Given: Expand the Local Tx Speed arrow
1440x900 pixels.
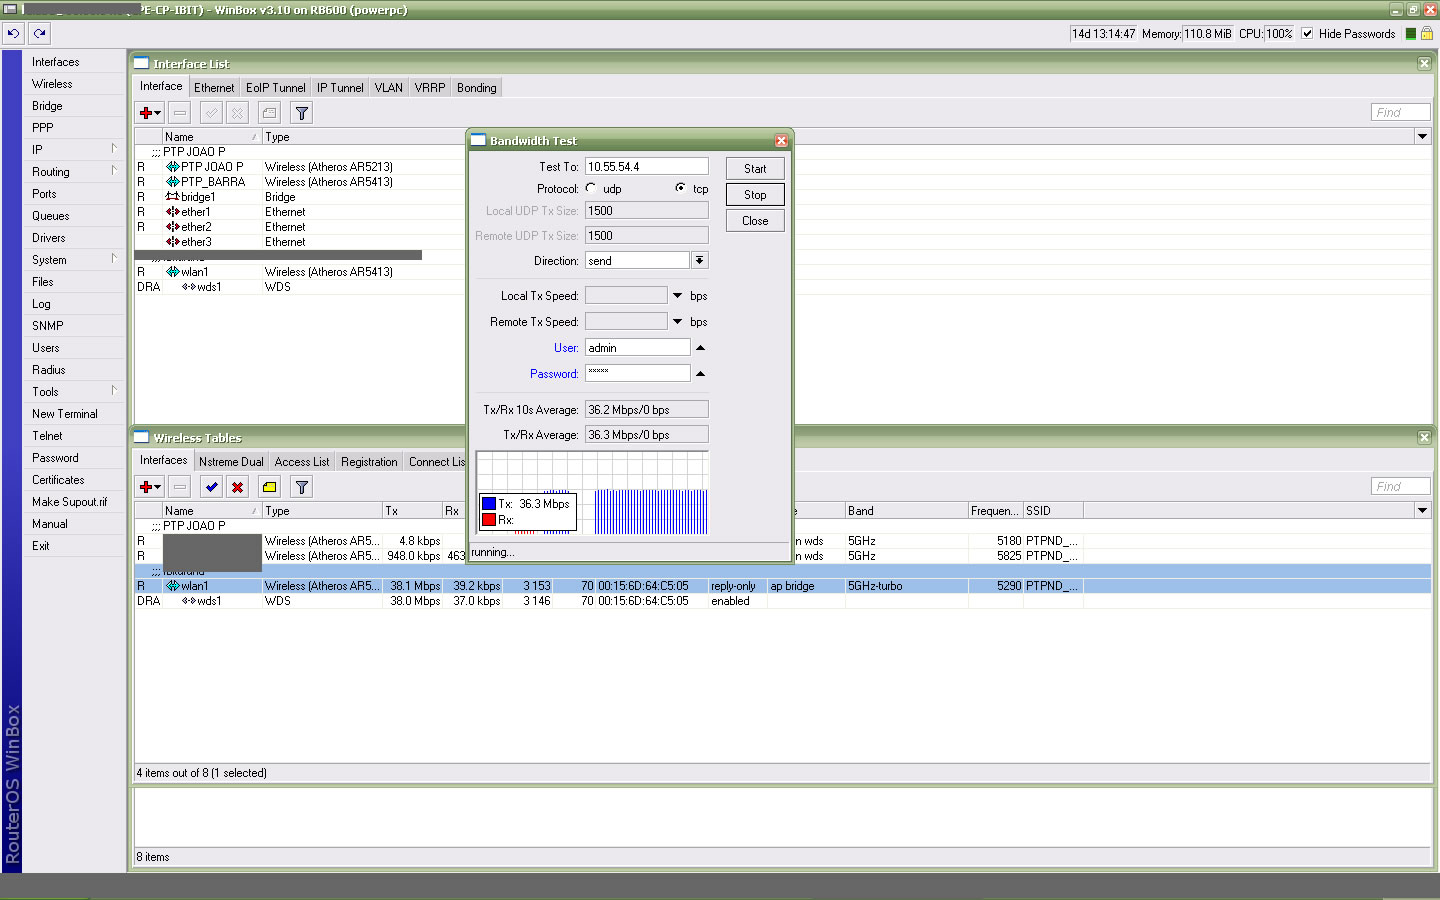Looking at the screenshot, I should point(677,296).
